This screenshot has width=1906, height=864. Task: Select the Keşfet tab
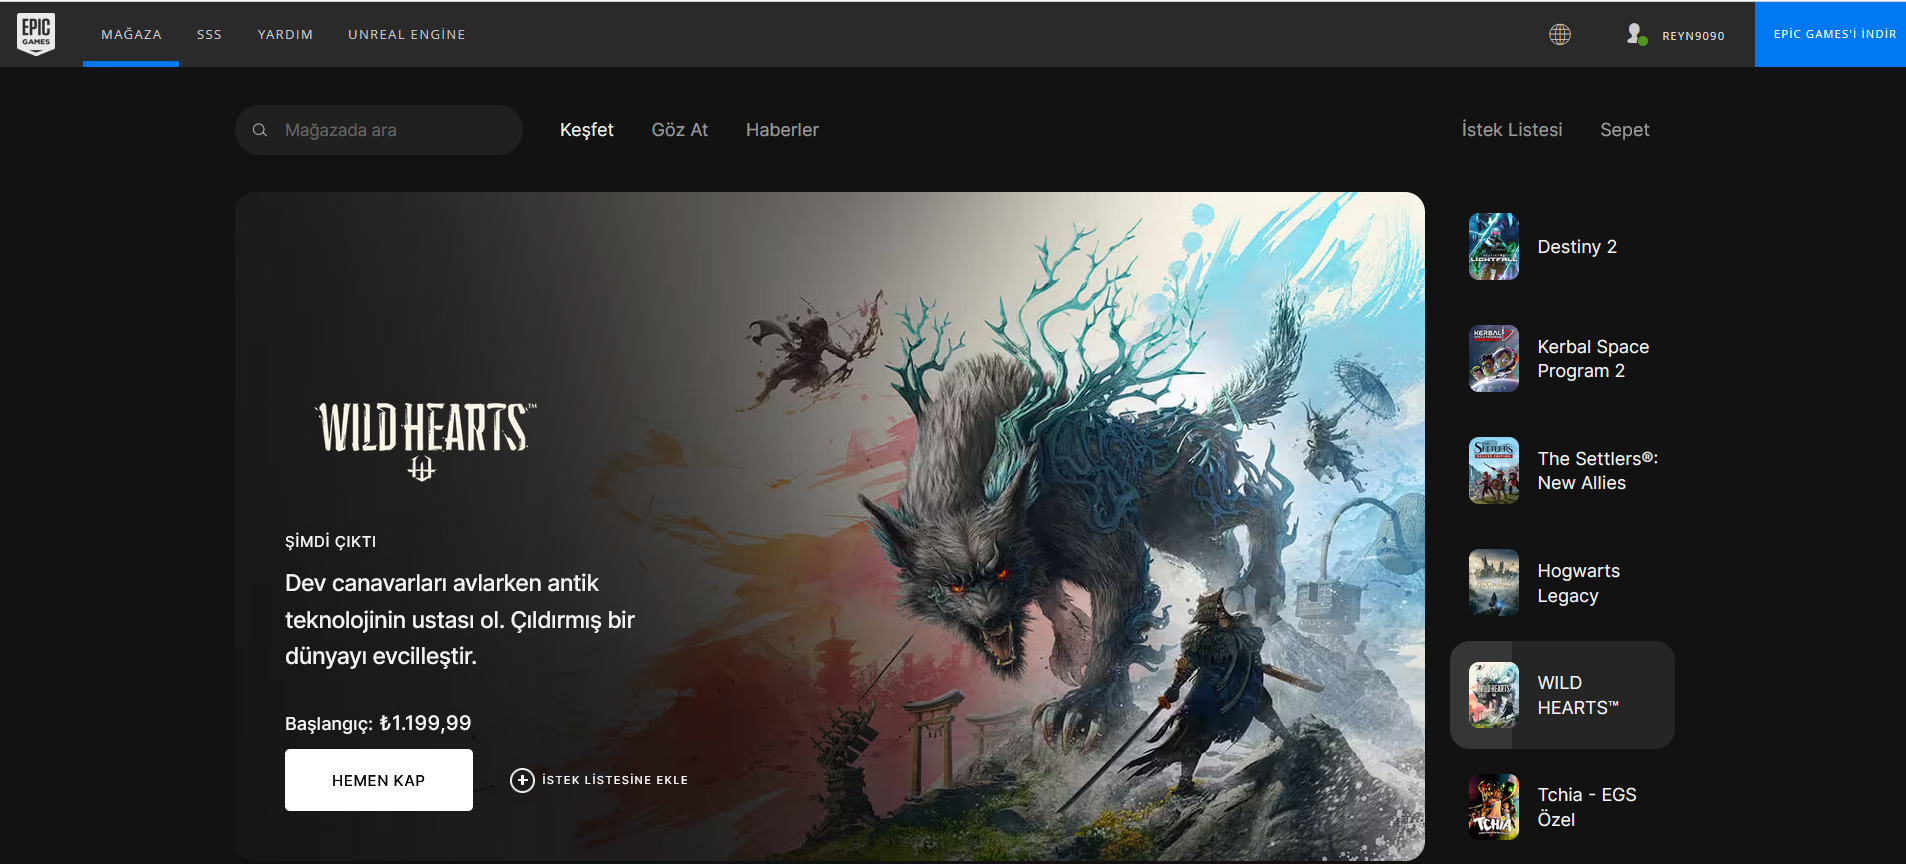[587, 130]
